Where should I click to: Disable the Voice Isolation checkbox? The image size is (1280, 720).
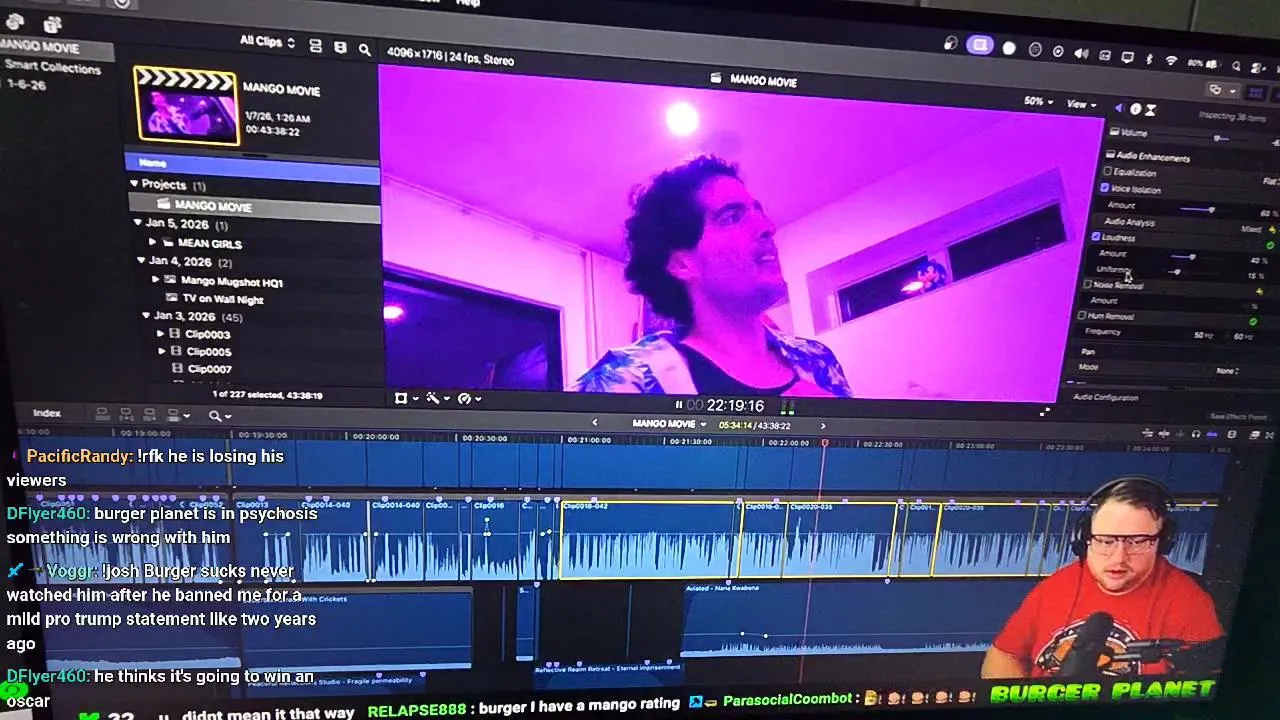(1105, 188)
